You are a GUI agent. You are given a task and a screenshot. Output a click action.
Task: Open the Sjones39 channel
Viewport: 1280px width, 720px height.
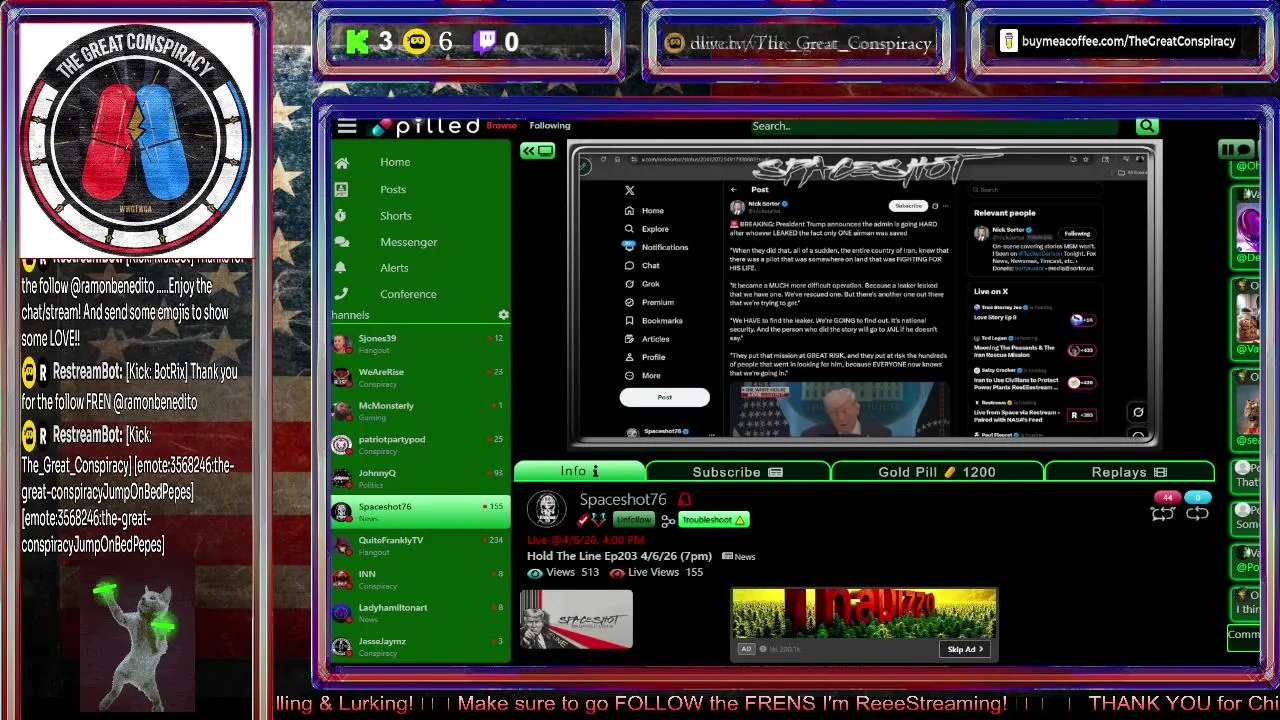coord(421,343)
